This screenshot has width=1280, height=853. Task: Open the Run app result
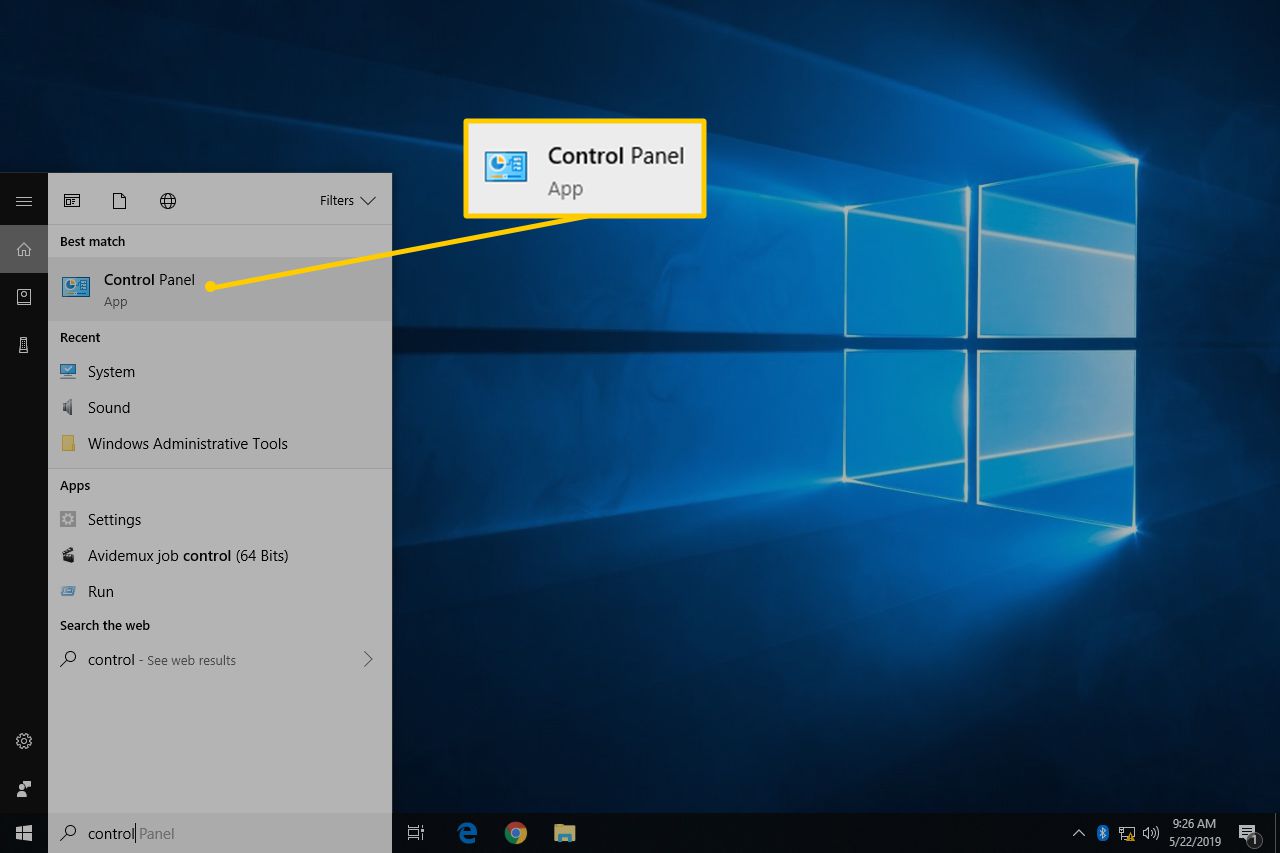220,592
